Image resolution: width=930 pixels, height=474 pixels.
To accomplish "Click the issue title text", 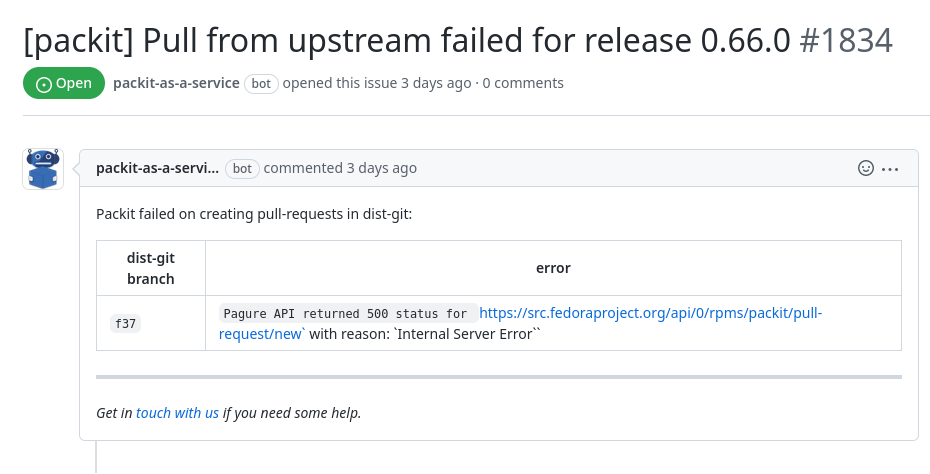I will point(400,40).
